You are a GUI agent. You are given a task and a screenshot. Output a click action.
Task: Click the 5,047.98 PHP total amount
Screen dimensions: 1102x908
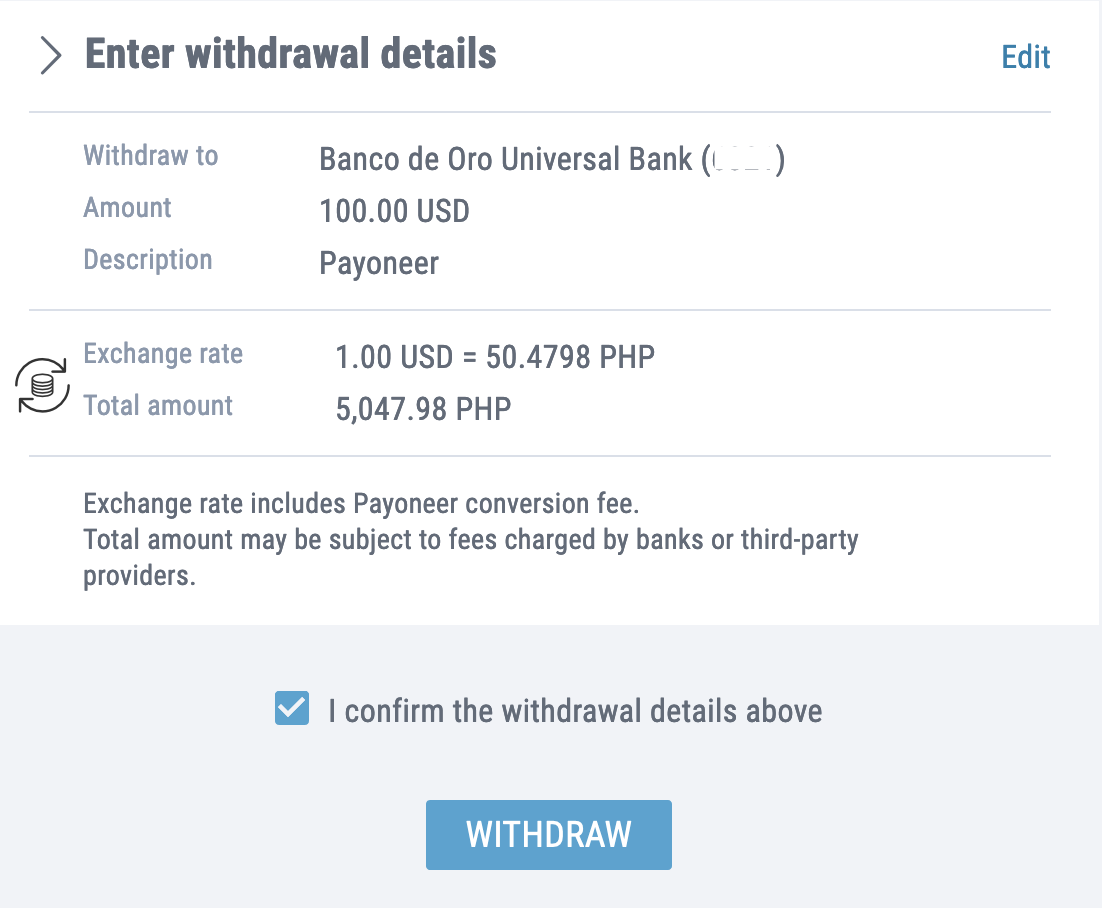click(x=423, y=409)
